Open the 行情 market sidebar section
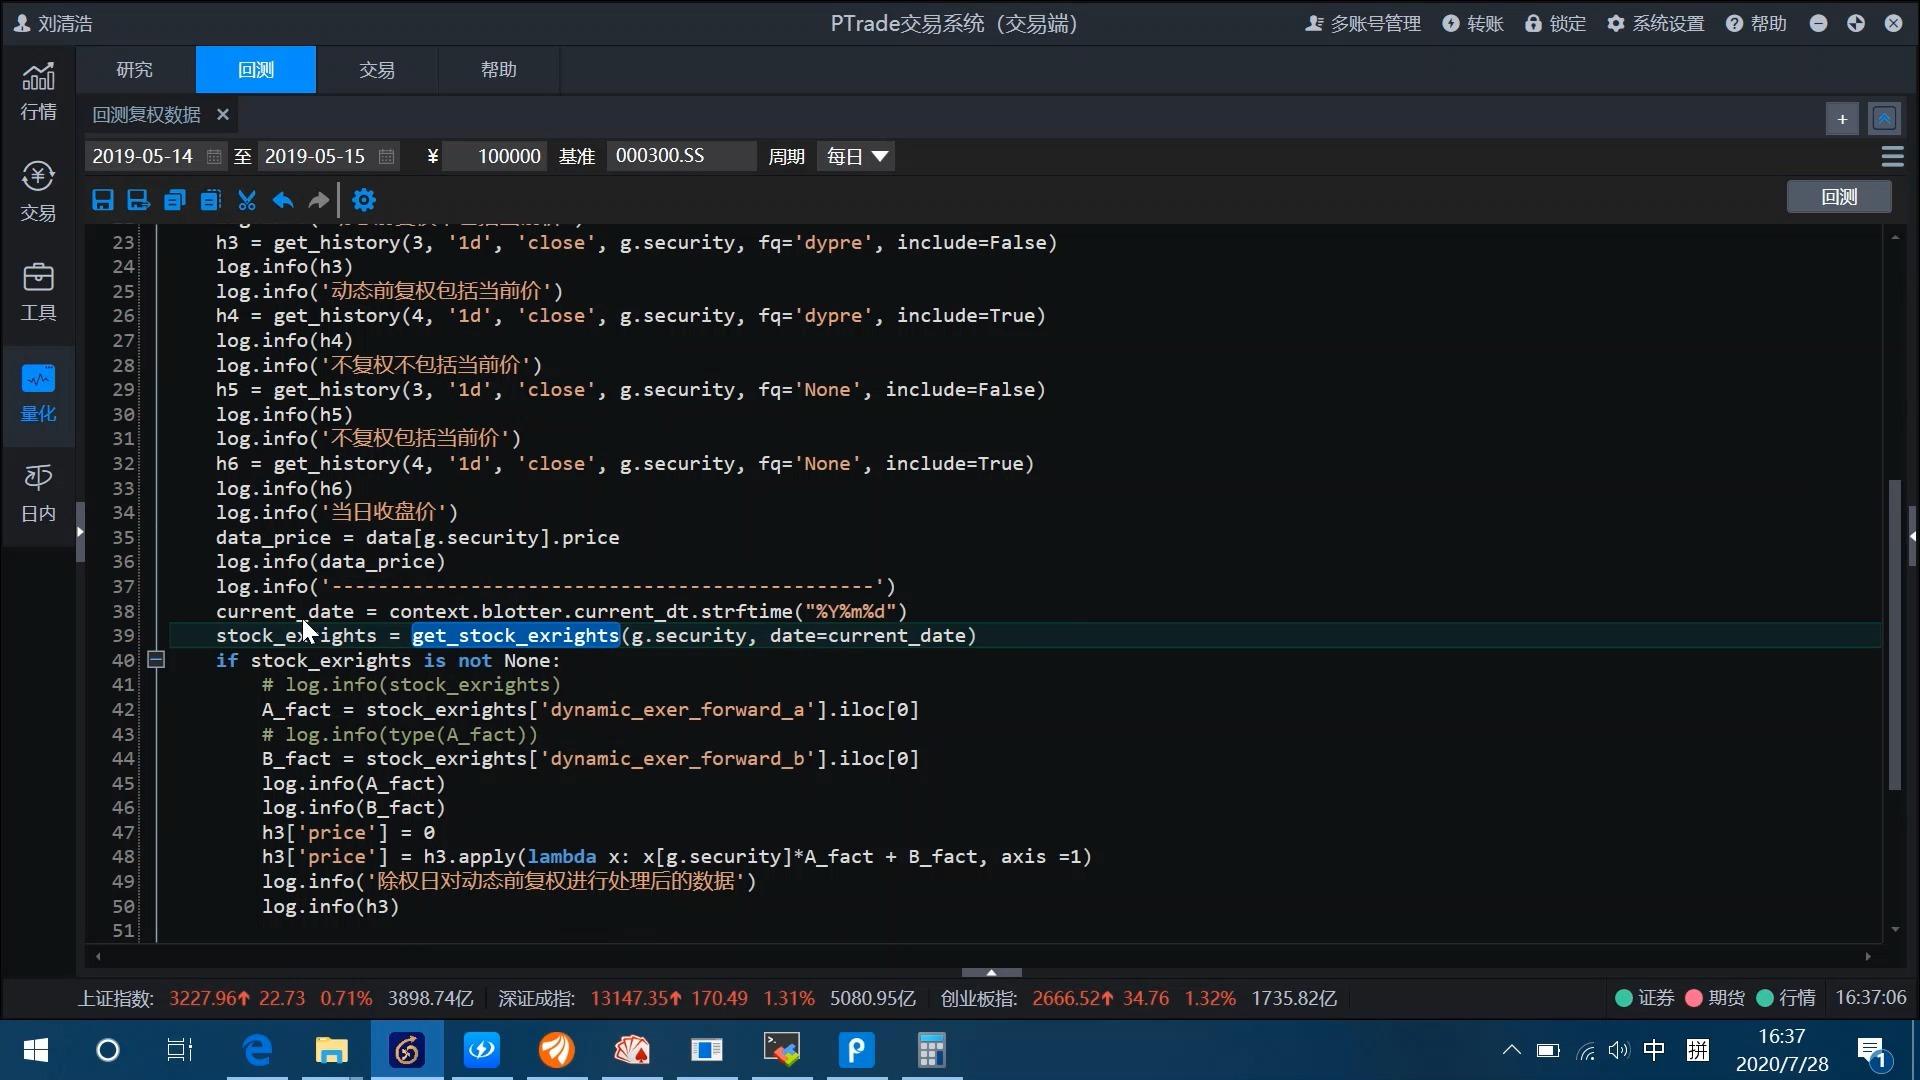The image size is (1920, 1080). (38, 91)
